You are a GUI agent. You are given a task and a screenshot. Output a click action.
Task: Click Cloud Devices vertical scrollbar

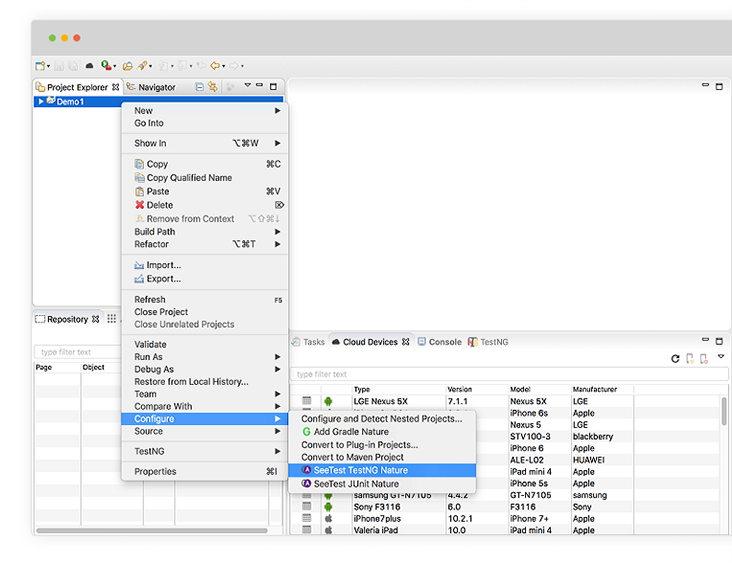(724, 411)
